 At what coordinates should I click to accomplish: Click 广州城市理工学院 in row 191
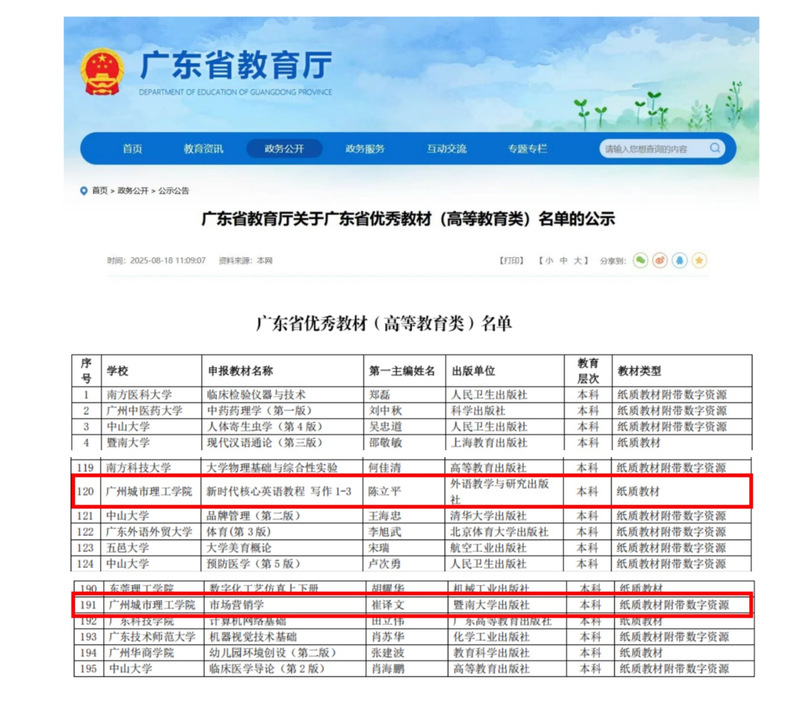click(152, 605)
